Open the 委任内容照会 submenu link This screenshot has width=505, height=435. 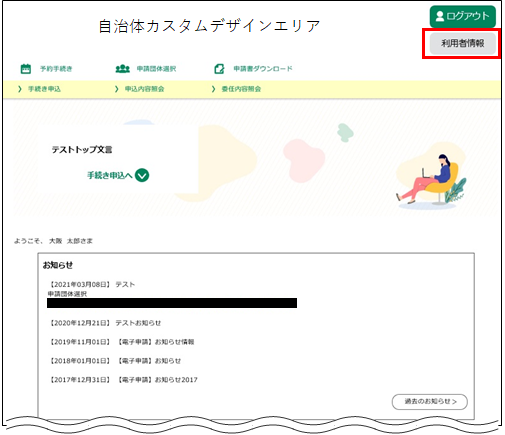pos(241,89)
